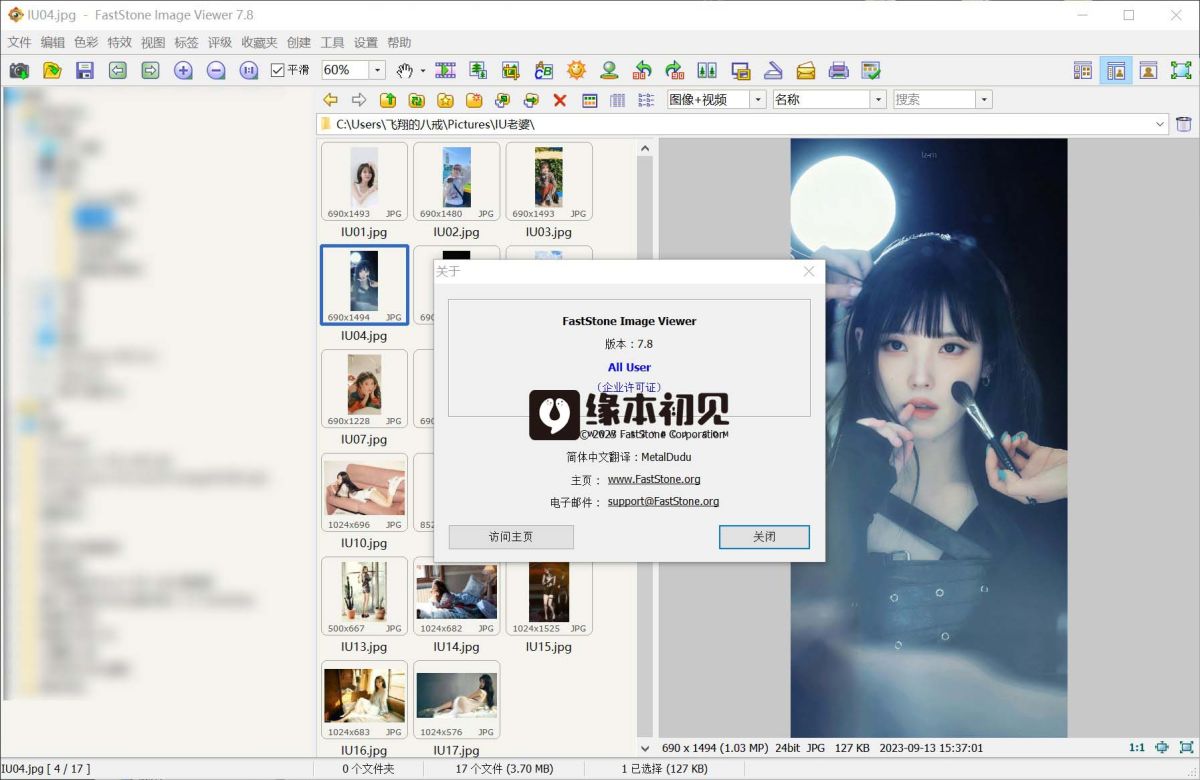Click the camera import photos icon
The image size is (1200, 780).
(x=19, y=71)
